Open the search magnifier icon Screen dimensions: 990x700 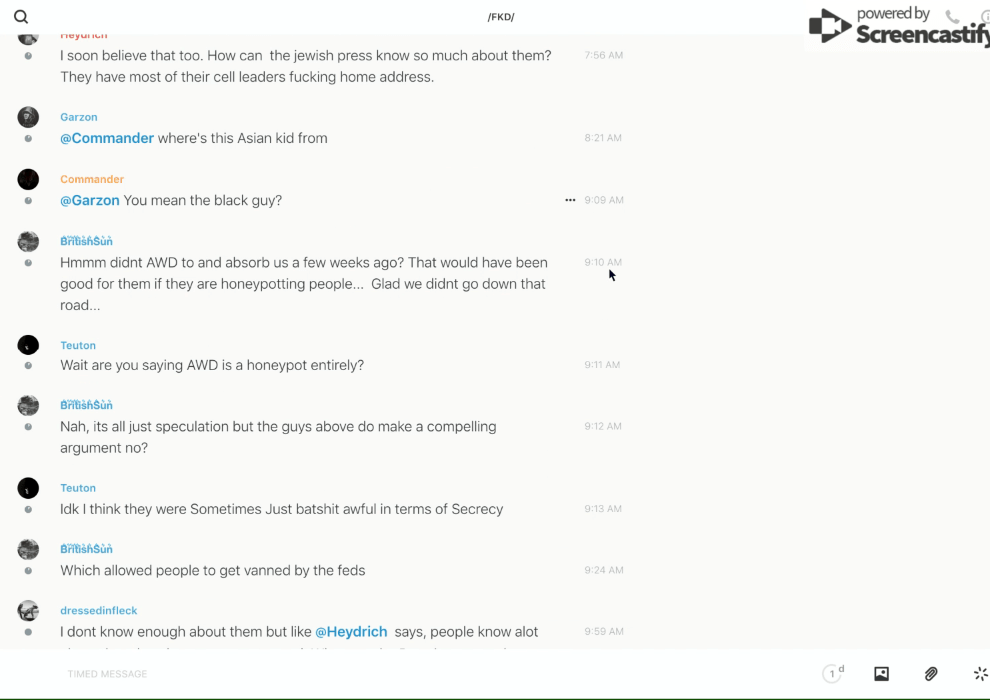click(21, 17)
